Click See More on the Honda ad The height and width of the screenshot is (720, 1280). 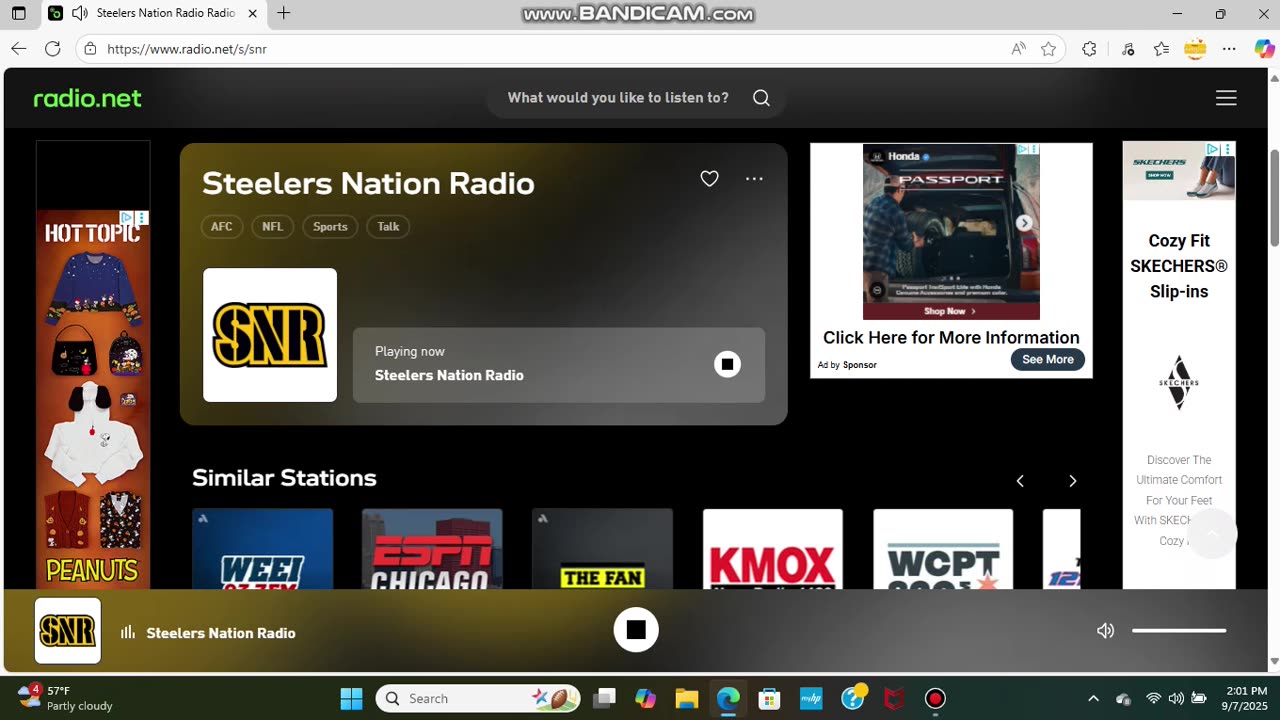1047,360
